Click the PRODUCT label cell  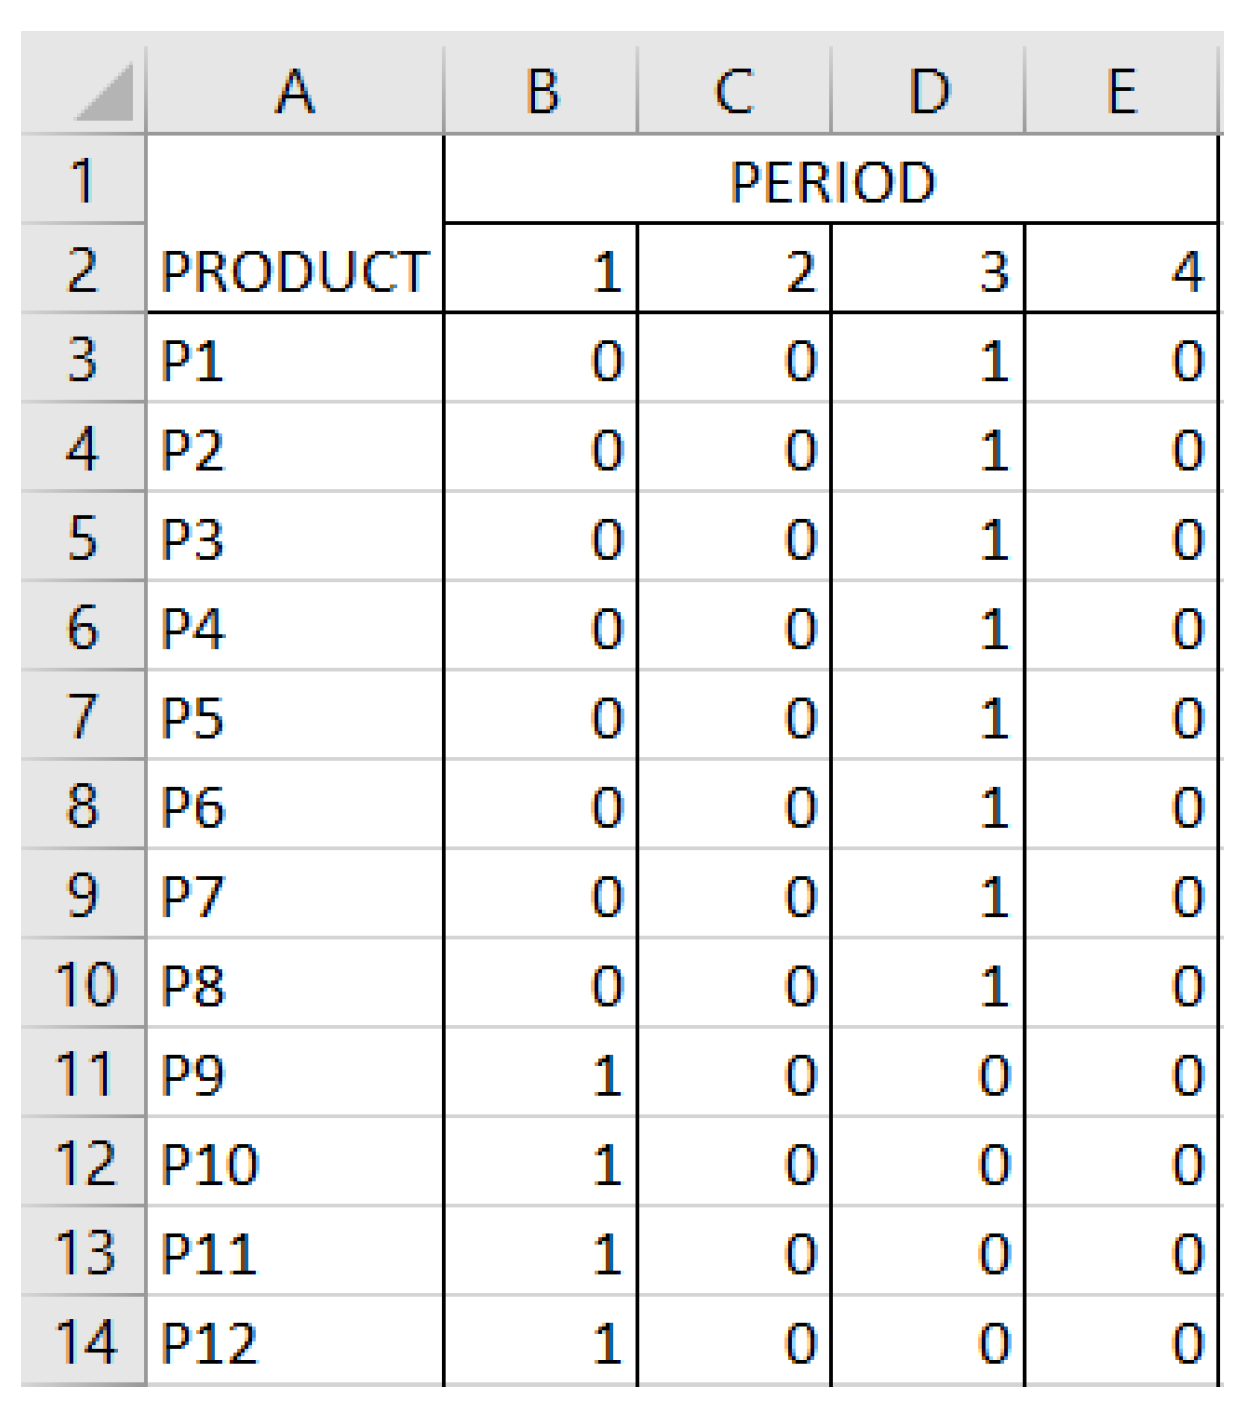click(295, 270)
